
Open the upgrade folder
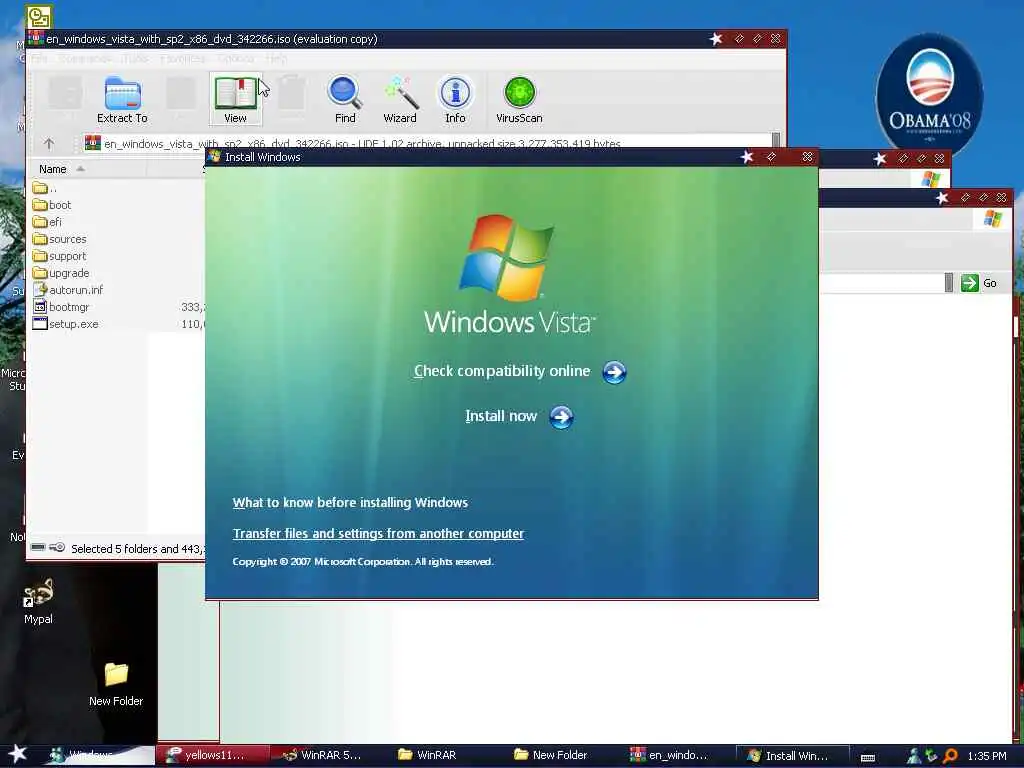[x=61, y=272]
